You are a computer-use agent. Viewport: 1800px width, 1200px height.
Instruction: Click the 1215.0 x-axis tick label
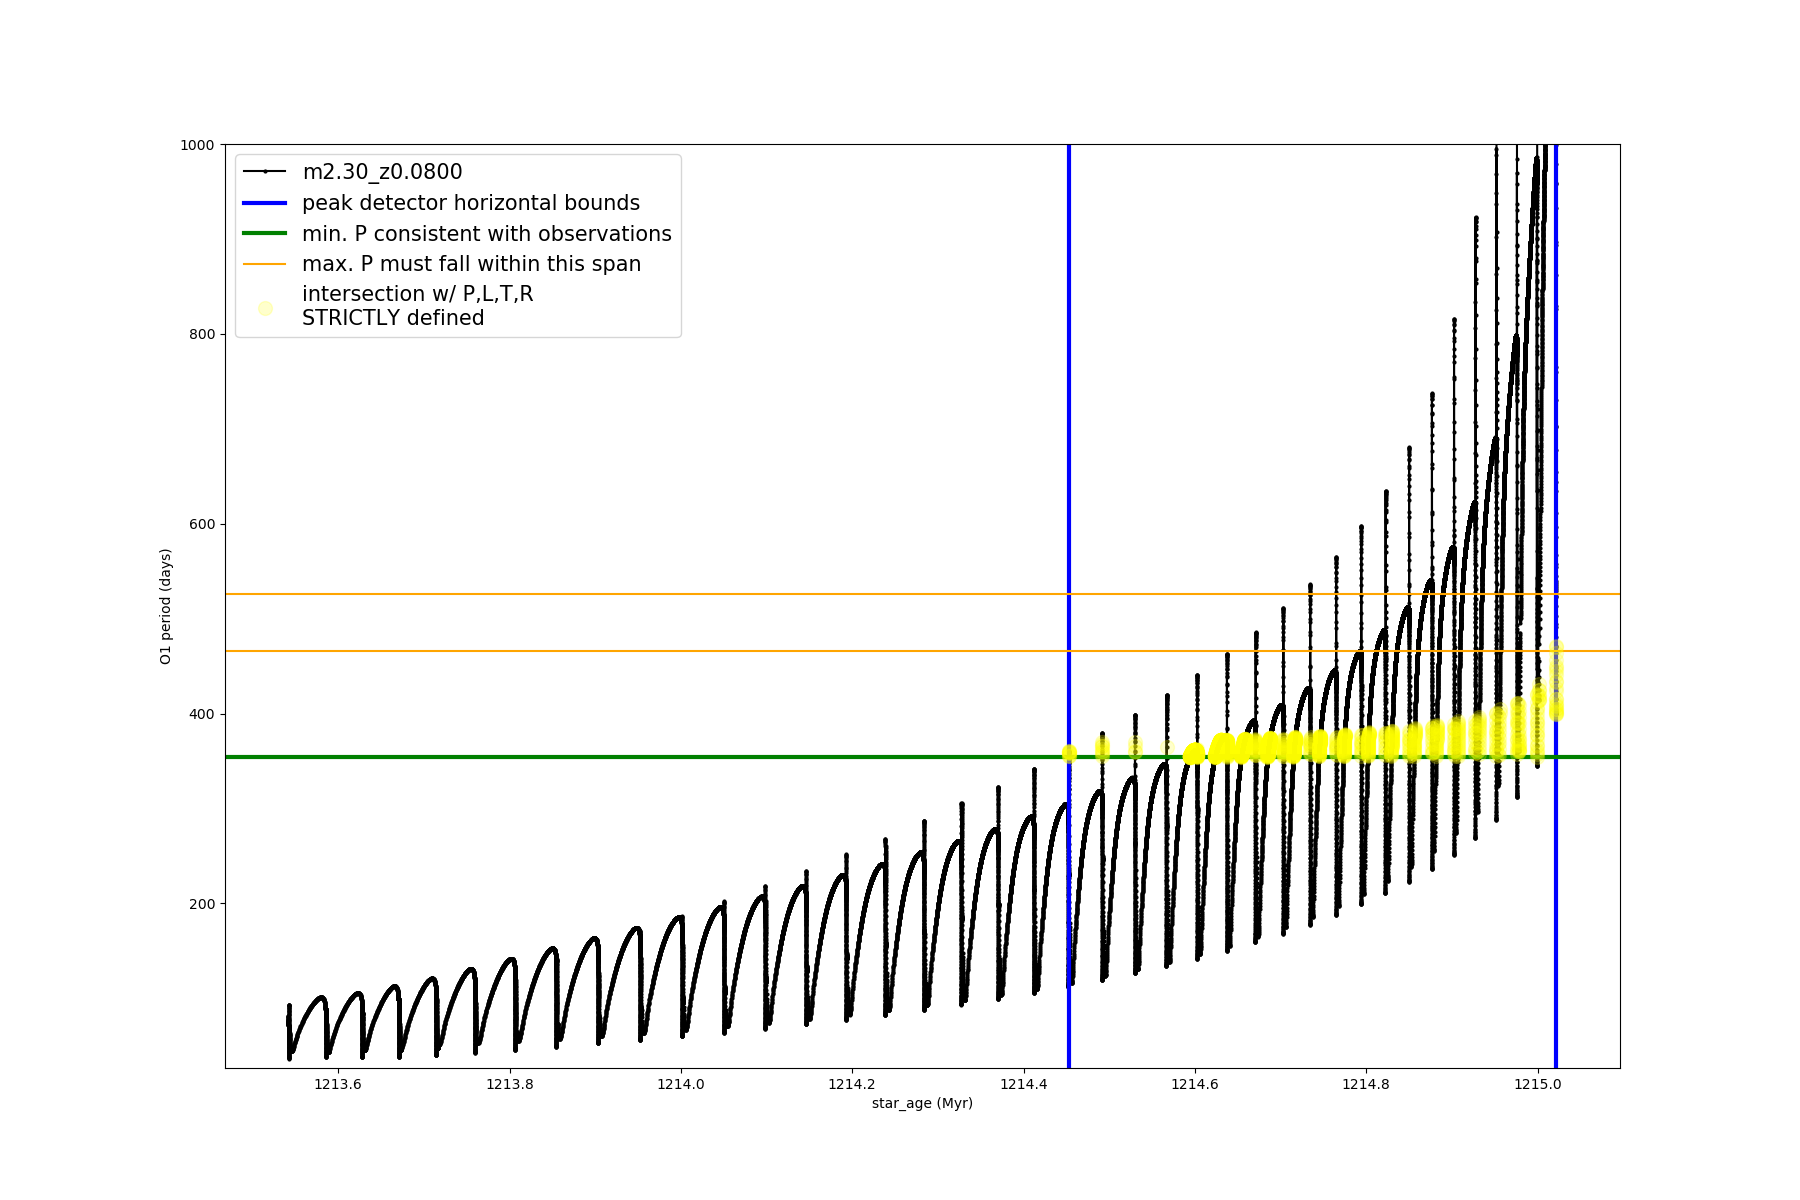(x=1537, y=1084)
